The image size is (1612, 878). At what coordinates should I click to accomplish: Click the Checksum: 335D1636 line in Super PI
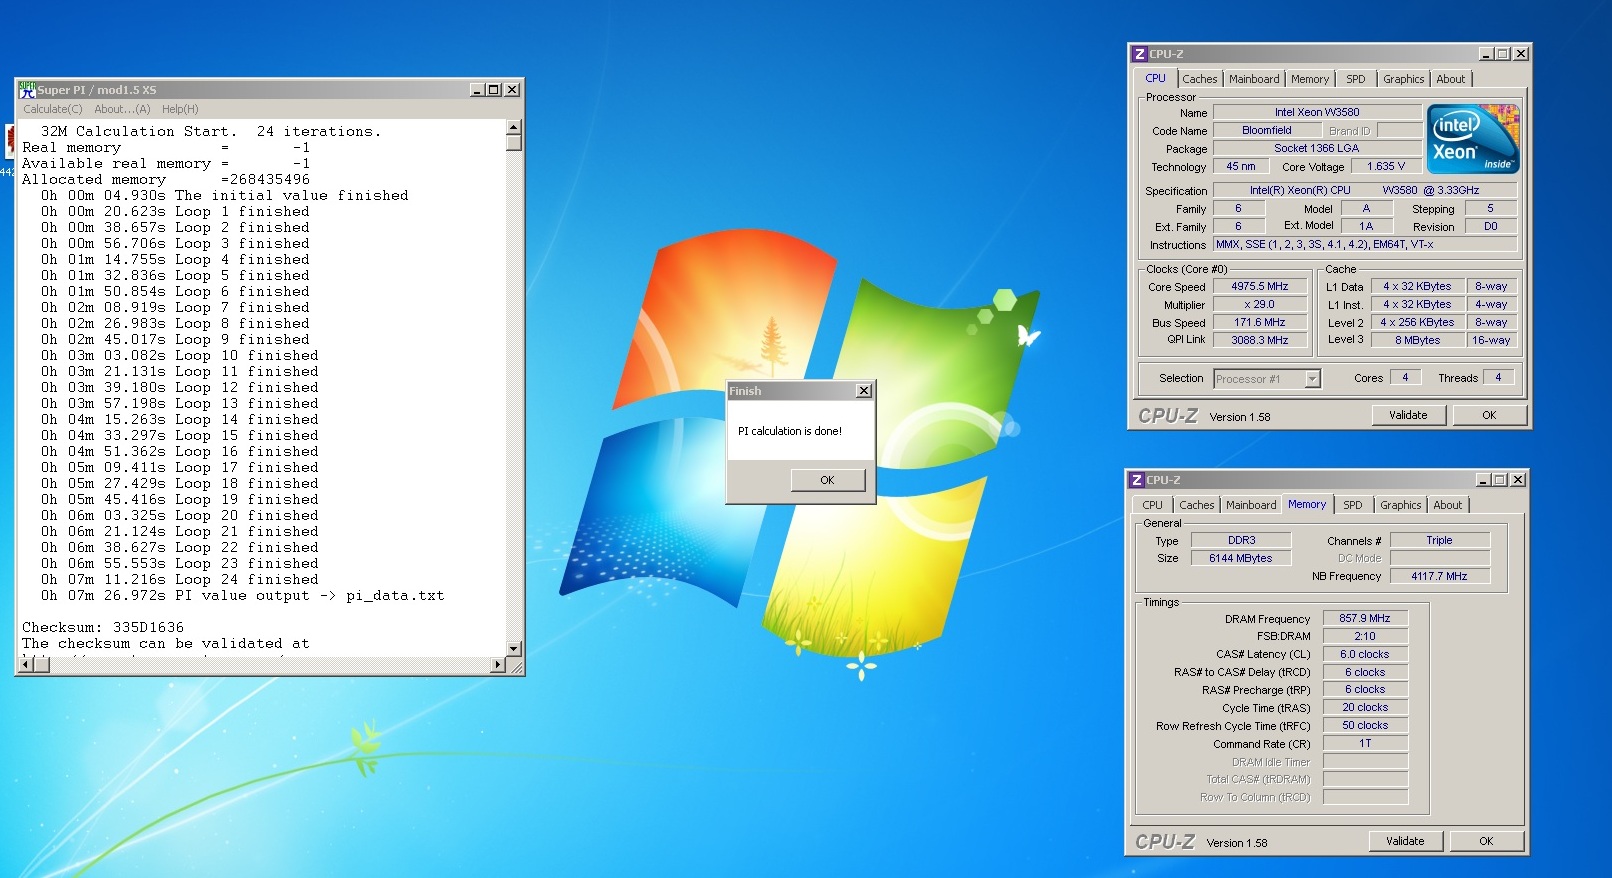[x=103, y=628]
